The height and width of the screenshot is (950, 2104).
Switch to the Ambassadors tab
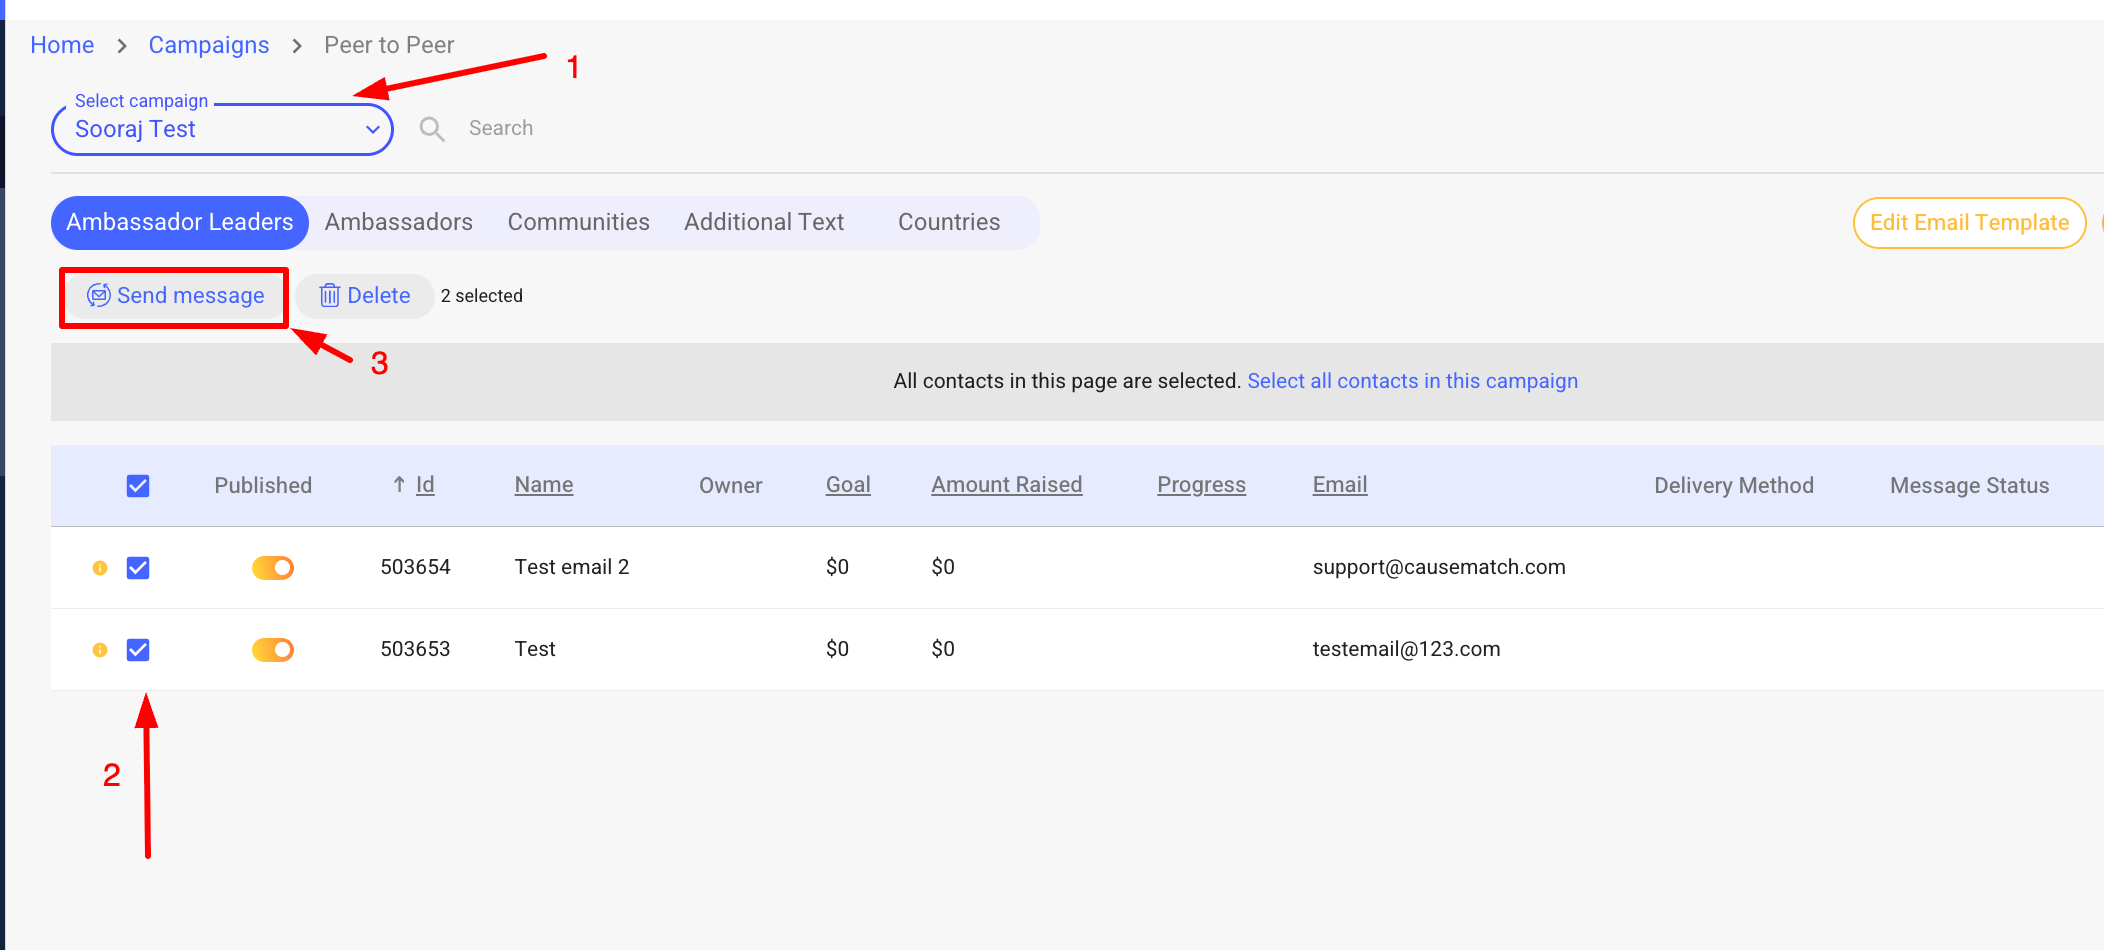(398, 222)
